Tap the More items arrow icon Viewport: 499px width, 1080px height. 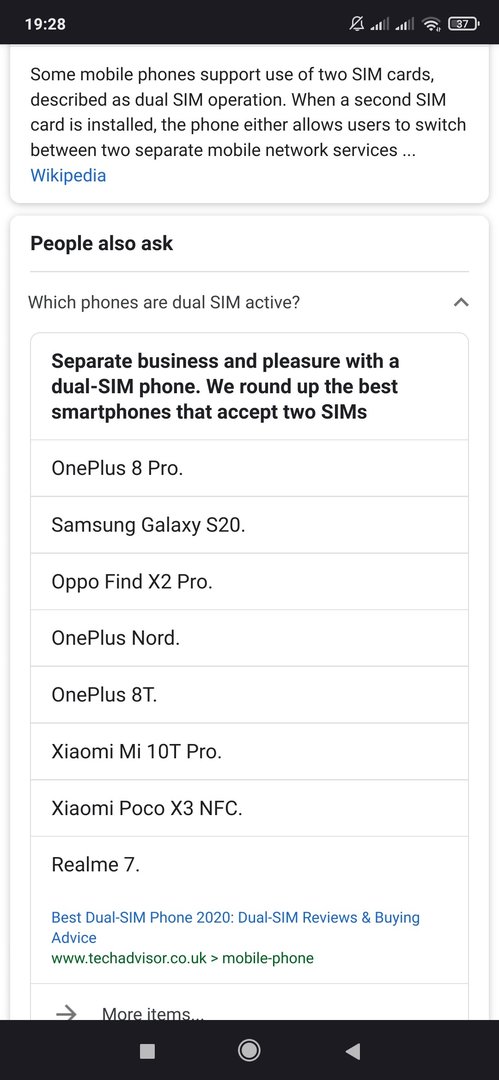coord(66,1012)
